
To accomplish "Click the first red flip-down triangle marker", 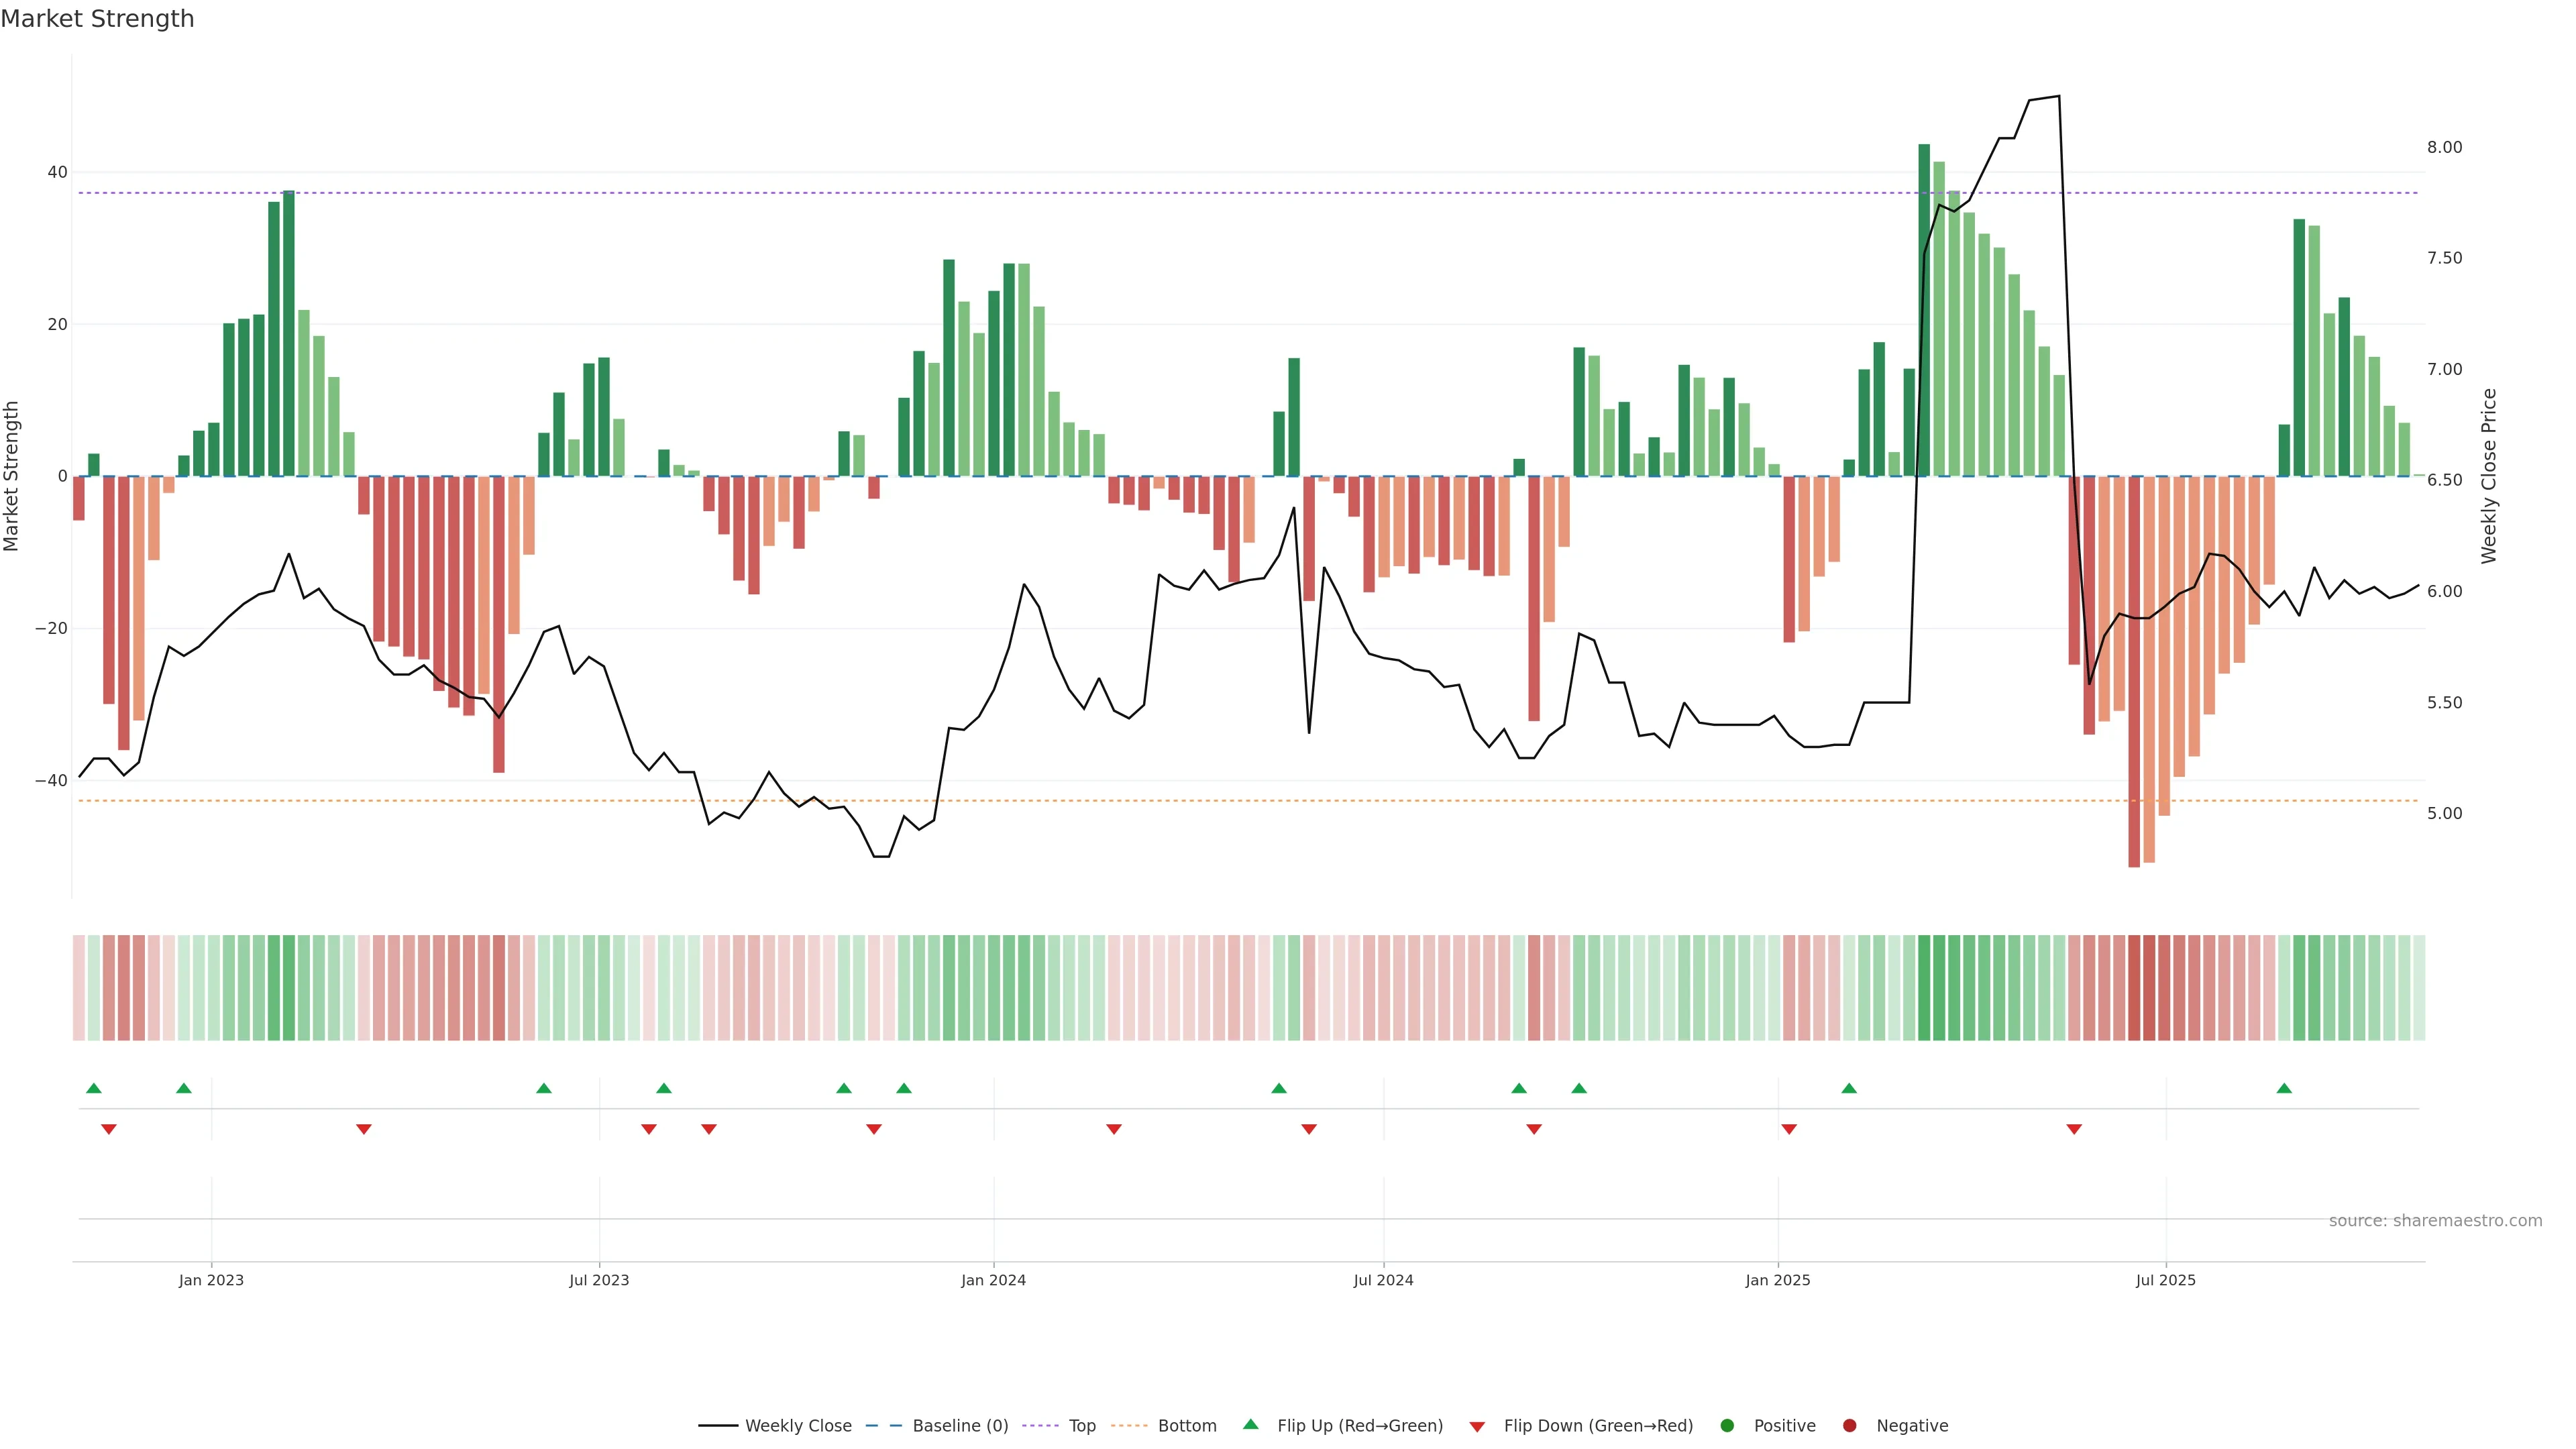I will point(109,1129).
